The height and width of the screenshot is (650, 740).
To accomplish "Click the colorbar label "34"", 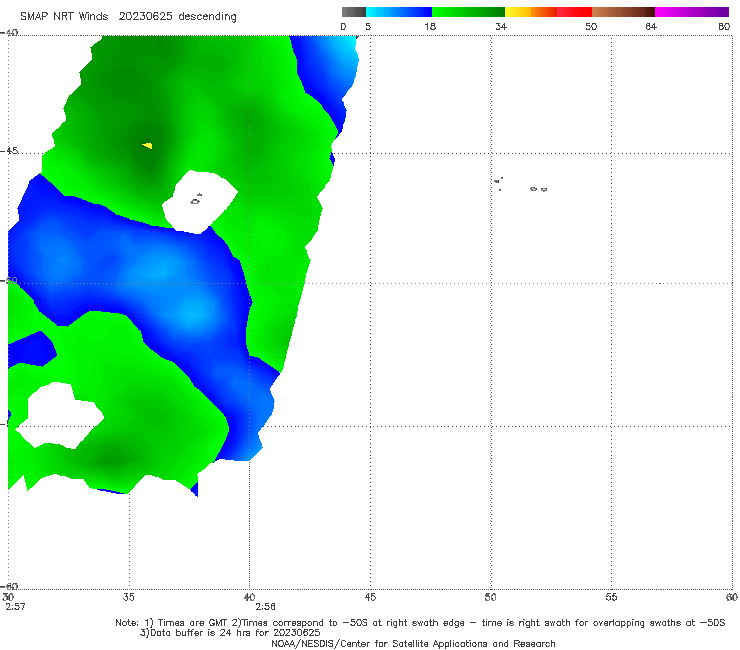I will click(501, 26).
